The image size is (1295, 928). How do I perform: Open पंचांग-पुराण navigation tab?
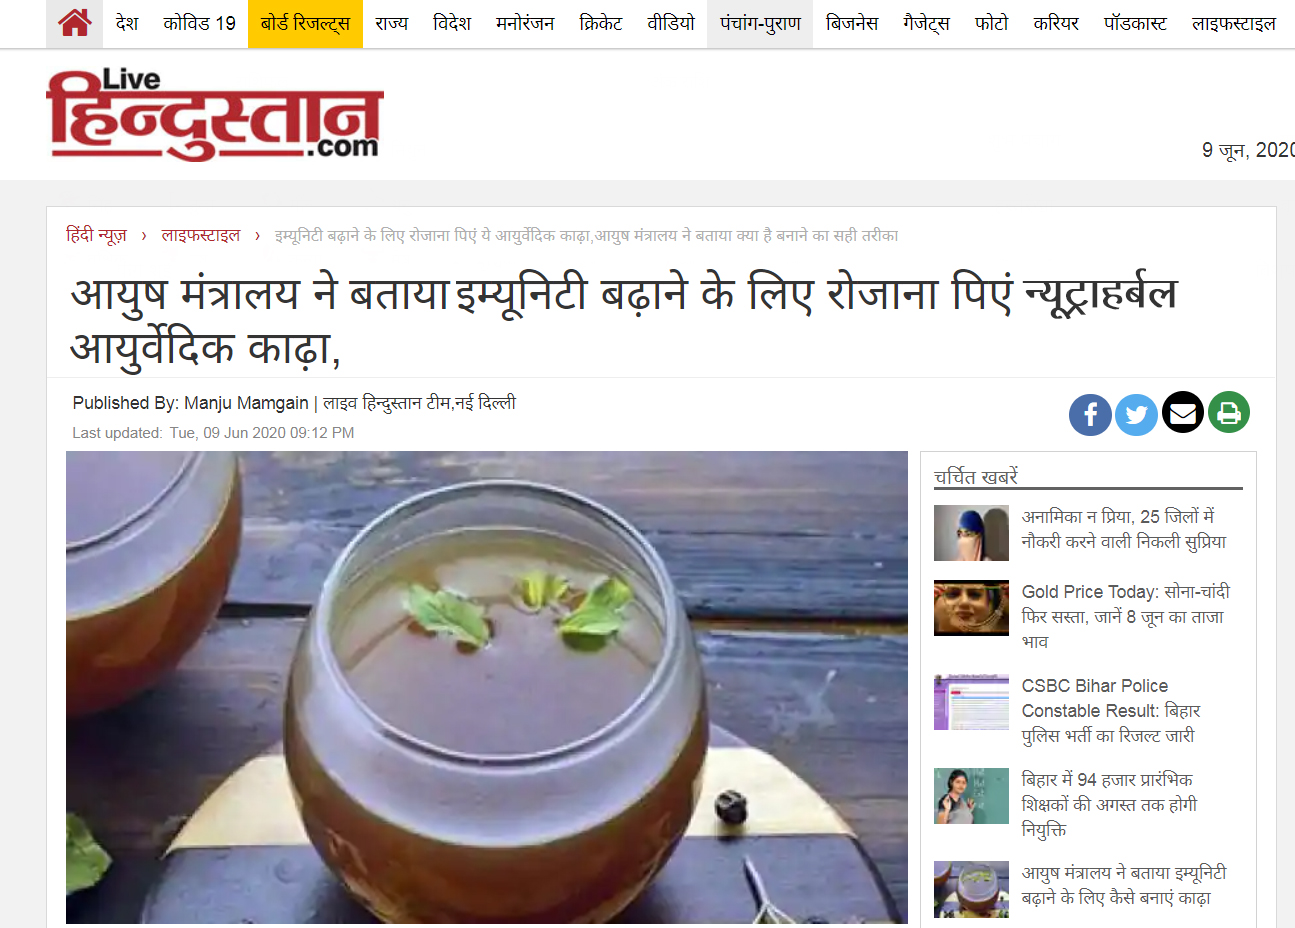(x=760, y=23)
